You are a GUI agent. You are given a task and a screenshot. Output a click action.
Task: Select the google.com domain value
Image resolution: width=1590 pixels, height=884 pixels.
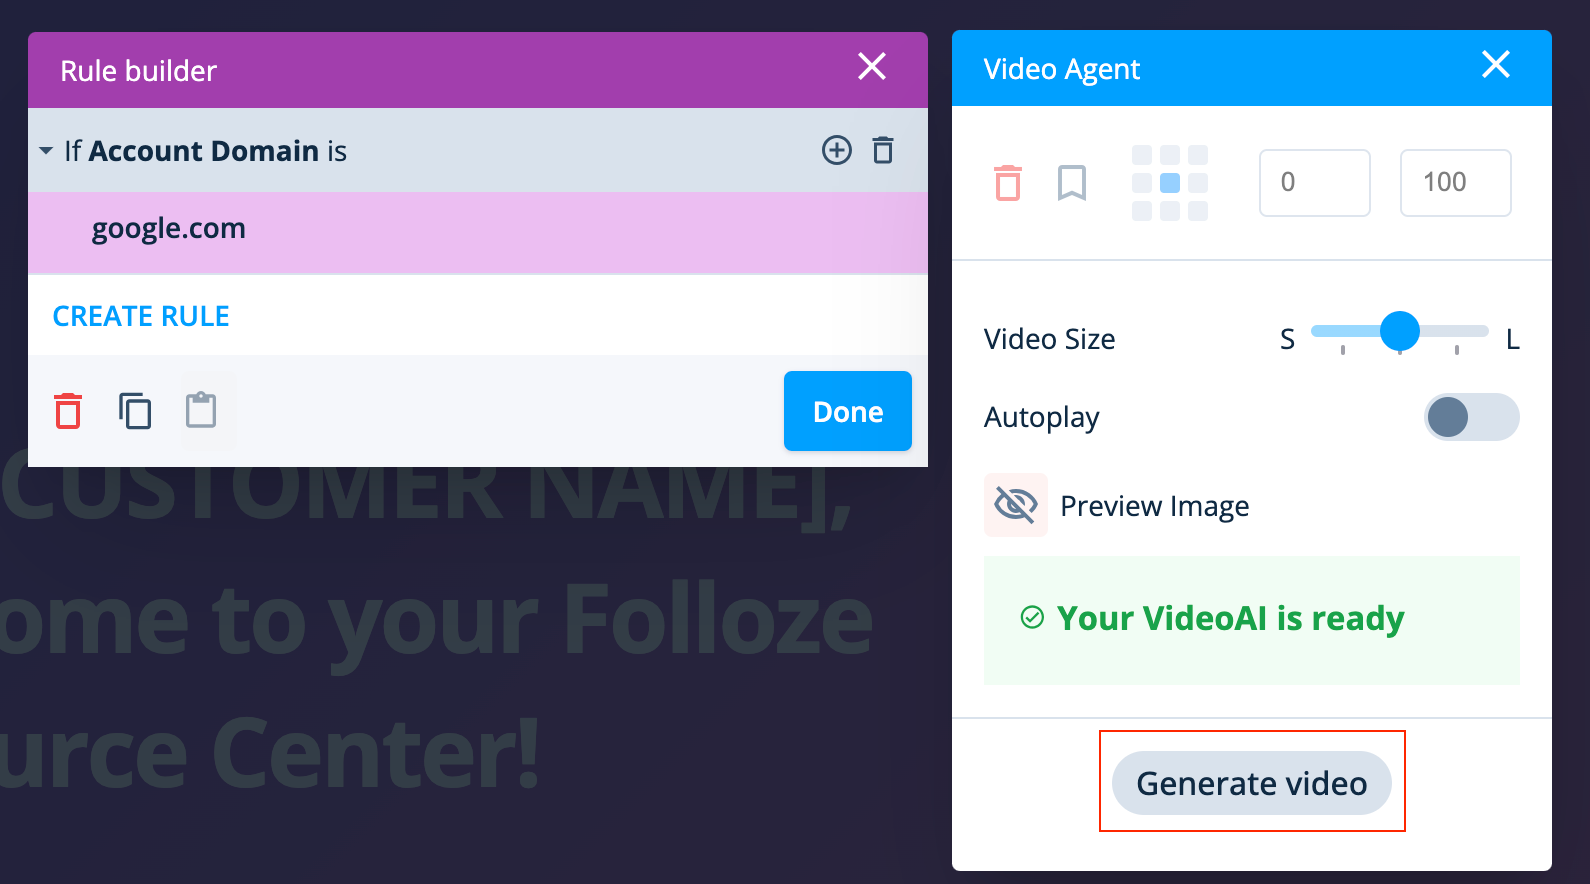click(x=169, y=229)
